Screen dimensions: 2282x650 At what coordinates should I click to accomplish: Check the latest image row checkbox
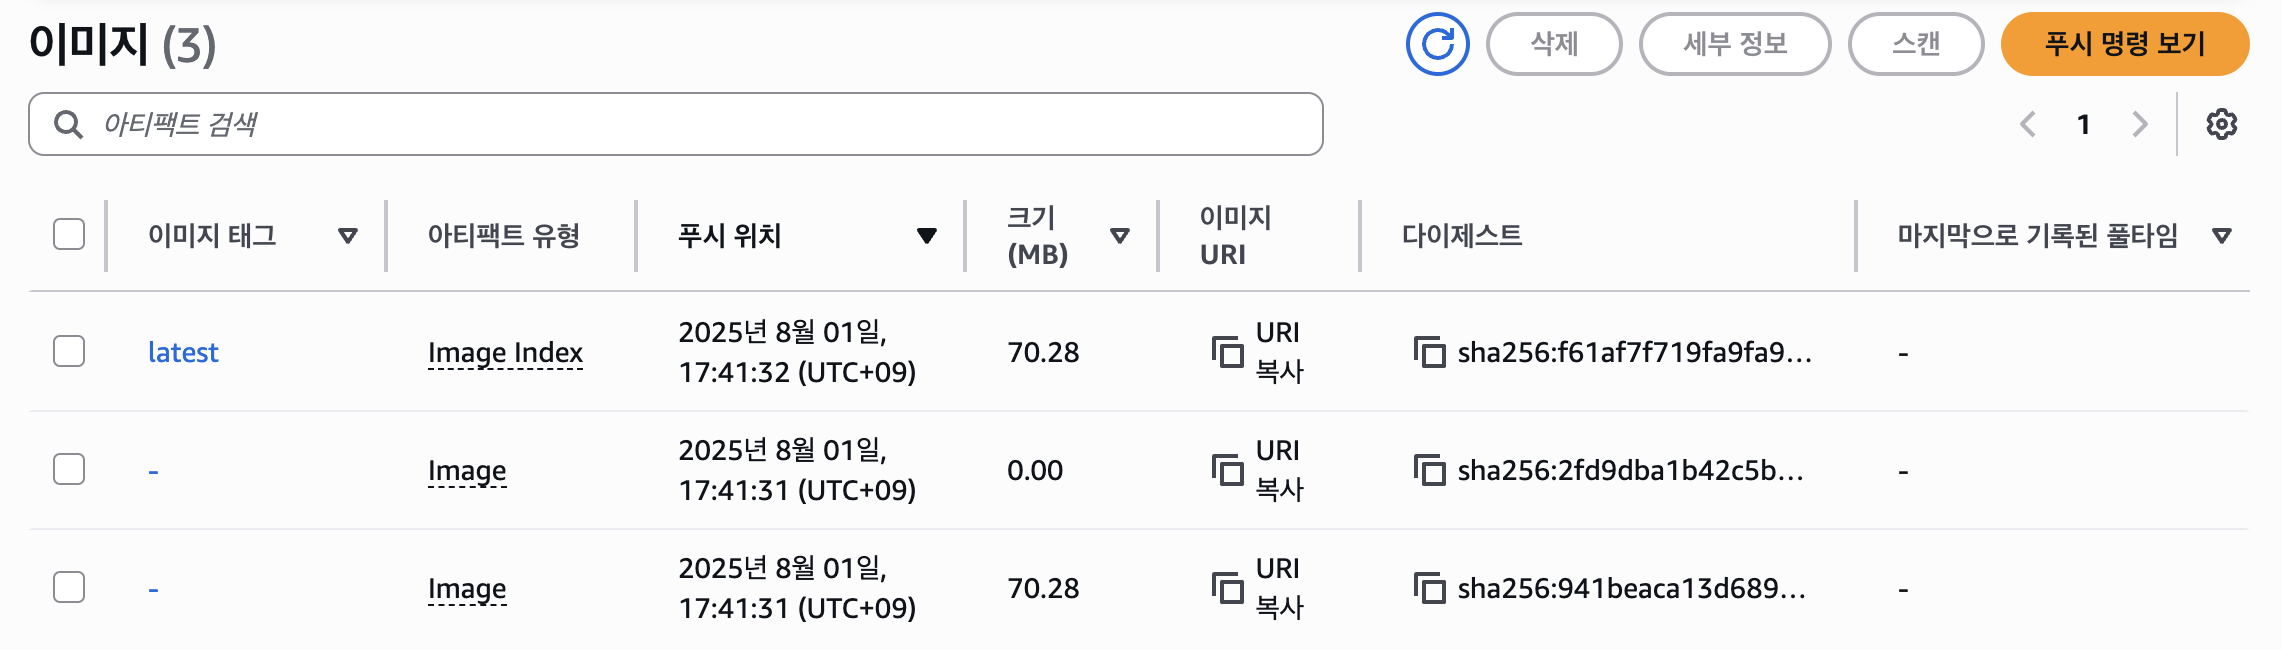pos(69,351)
